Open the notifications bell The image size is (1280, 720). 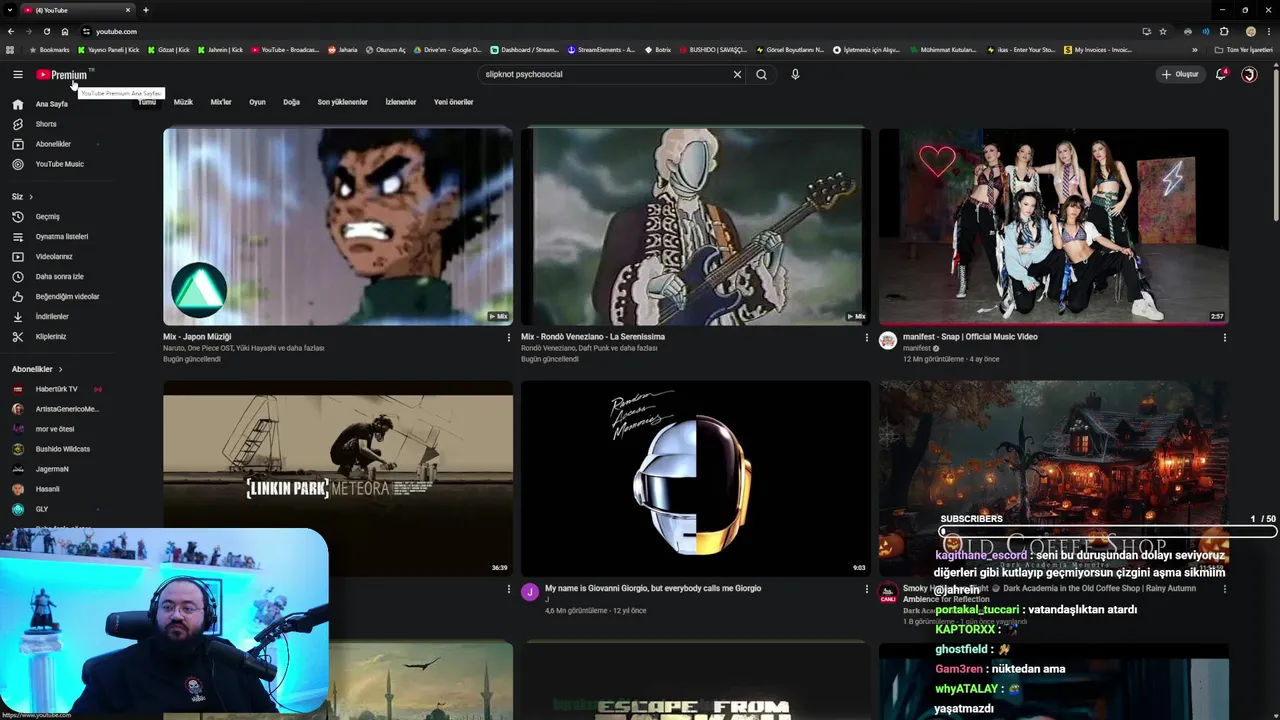1221,74
